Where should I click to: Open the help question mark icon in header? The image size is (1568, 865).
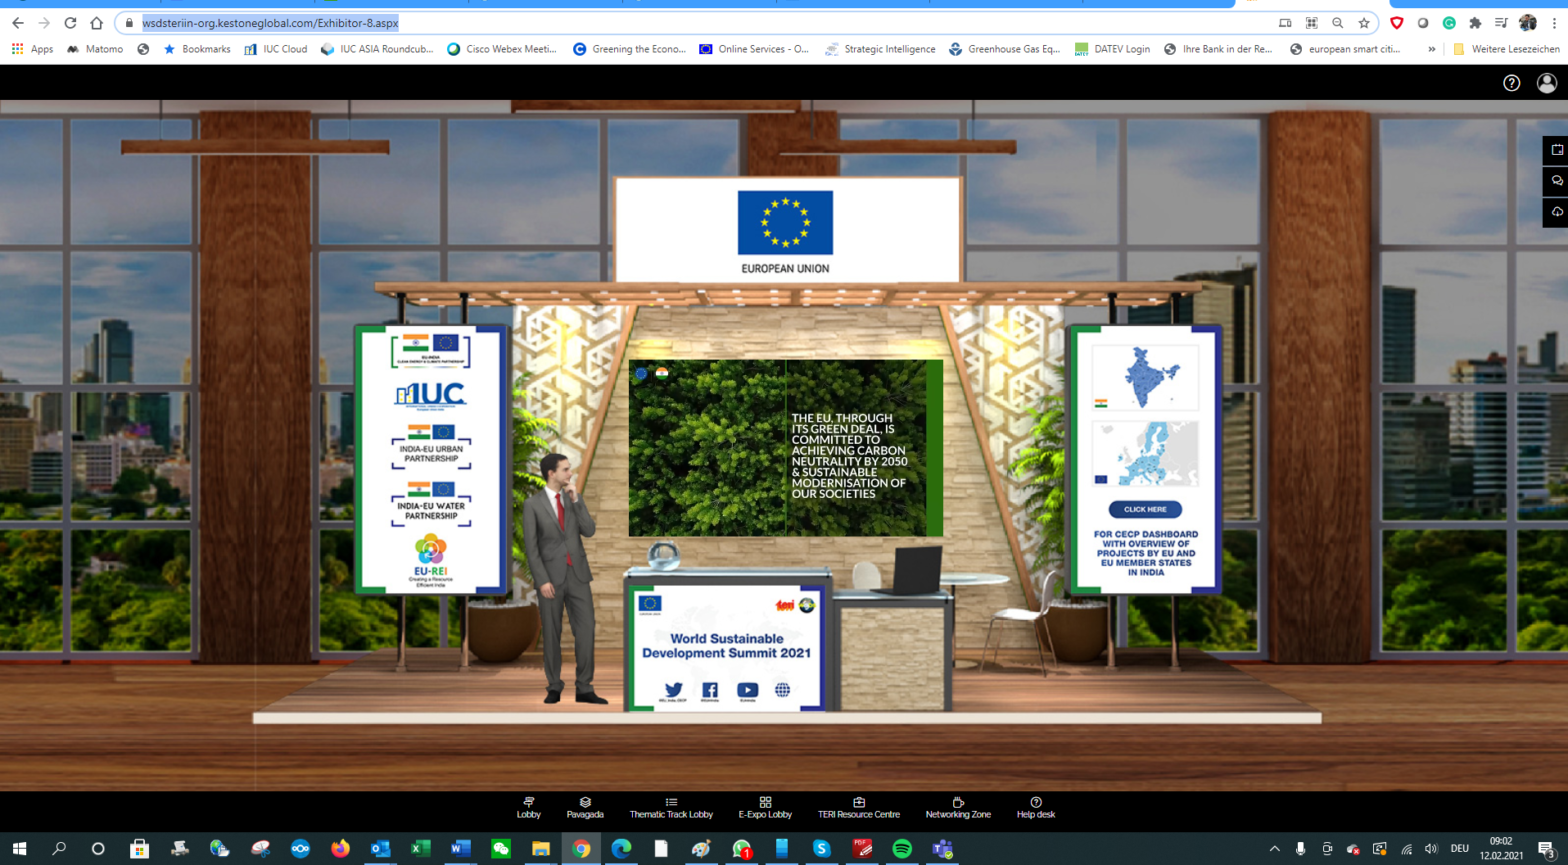1511,83
